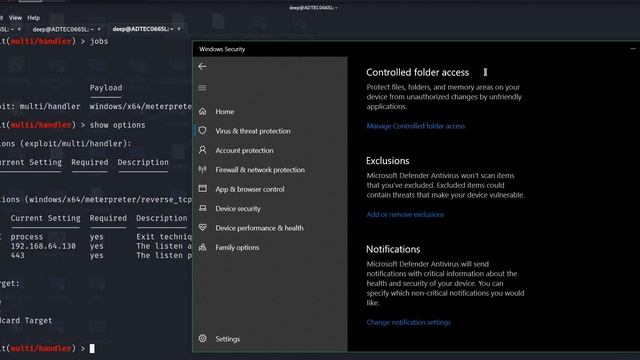Minimize the Windows Security window
The image size is (640, 360).
pos(633,49)
